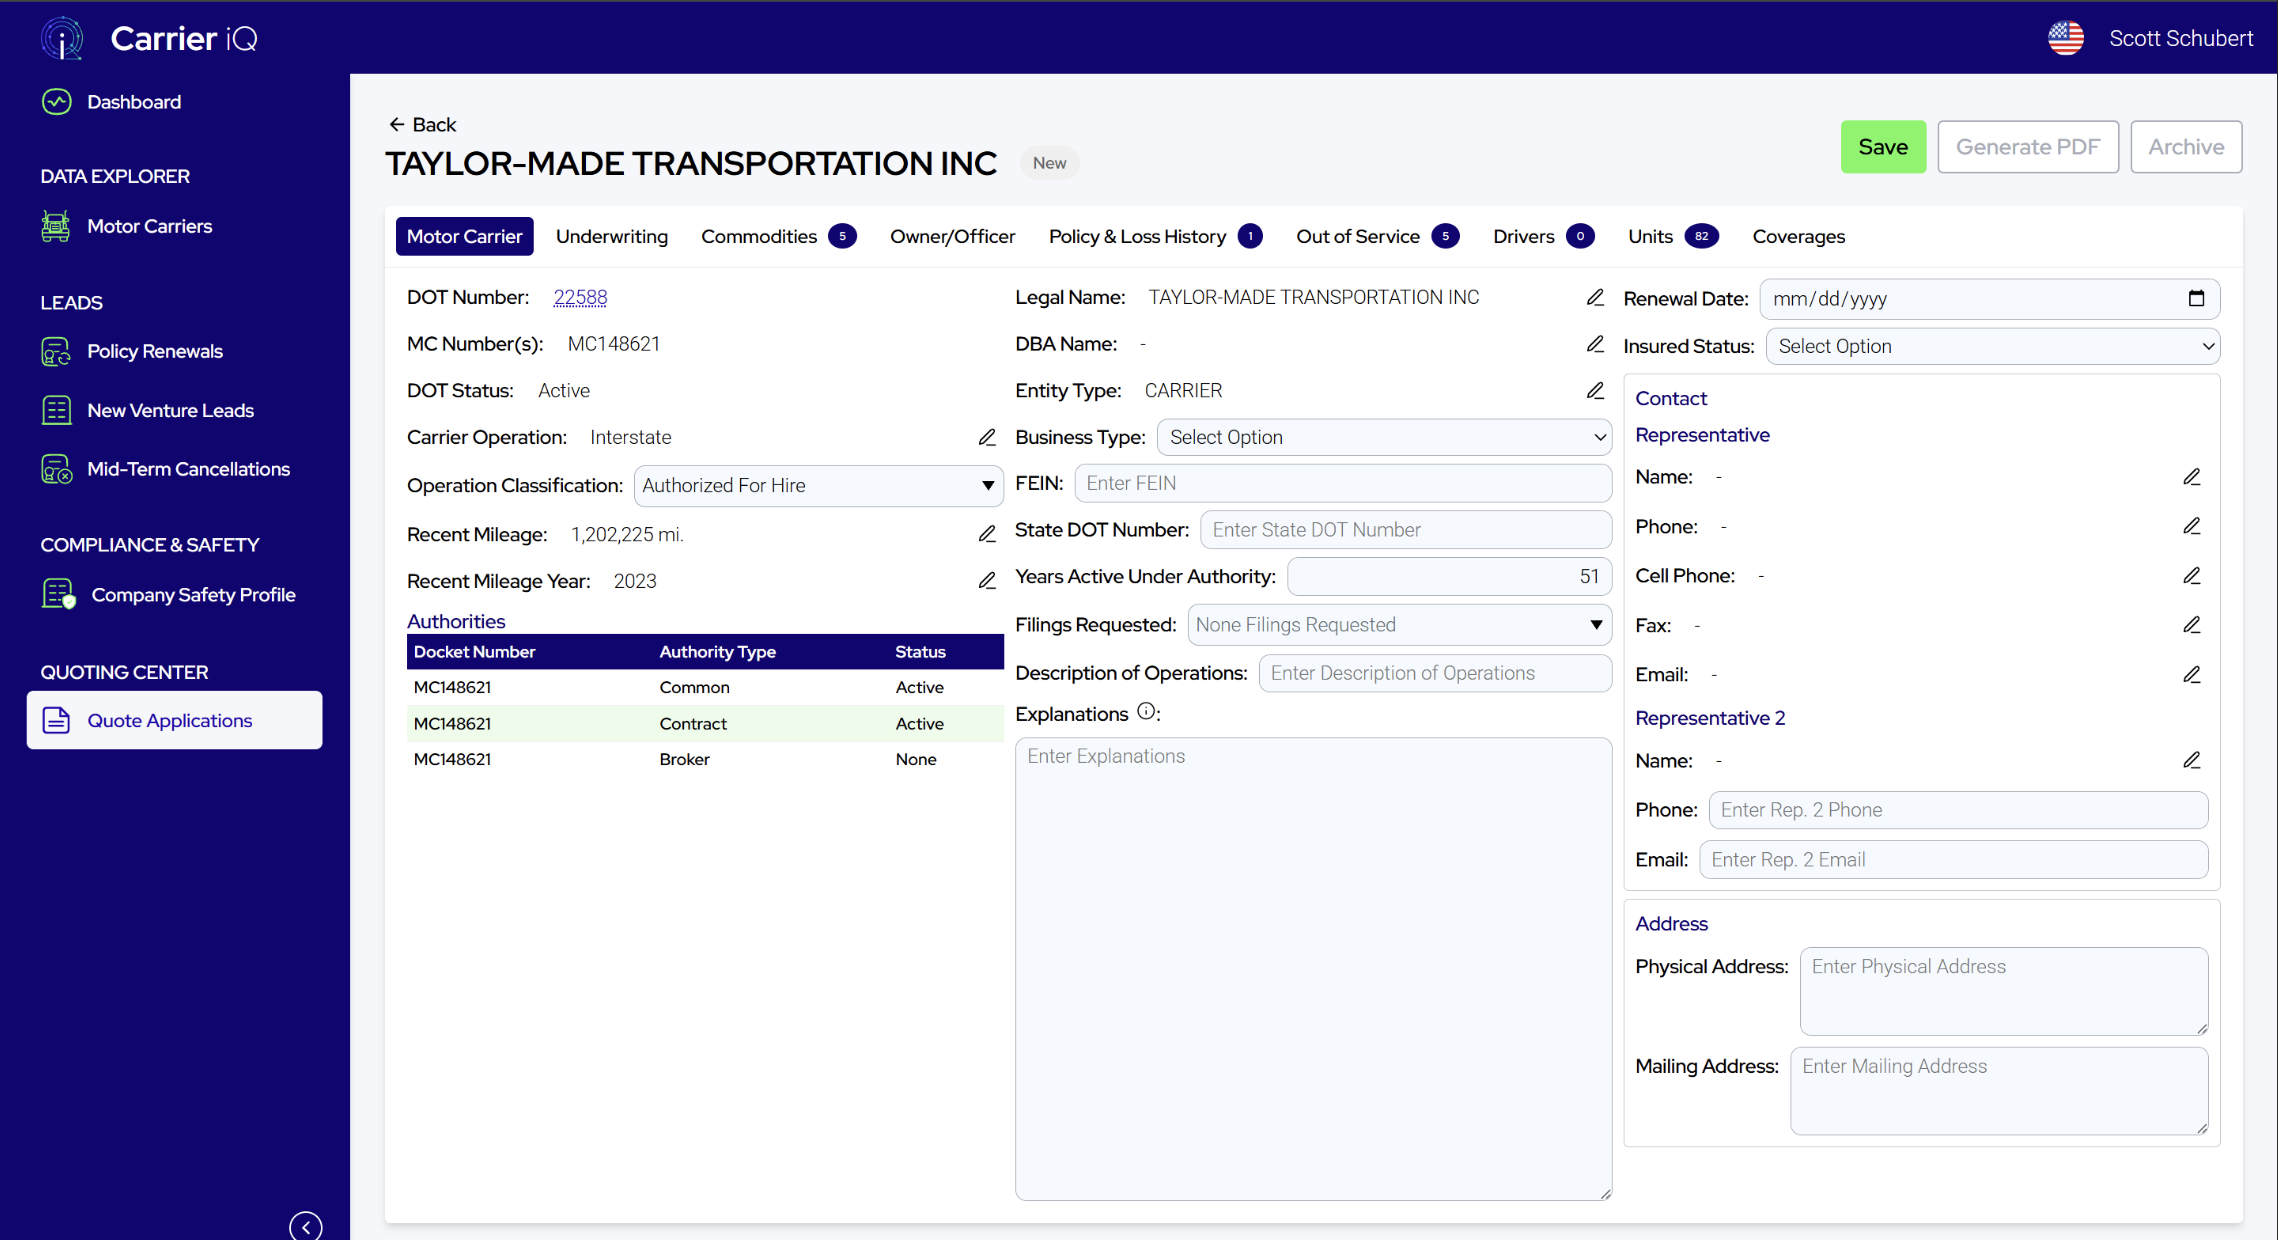Open the Policy & Loss History tab
2278x1240 pixels.
[1137, 237]
